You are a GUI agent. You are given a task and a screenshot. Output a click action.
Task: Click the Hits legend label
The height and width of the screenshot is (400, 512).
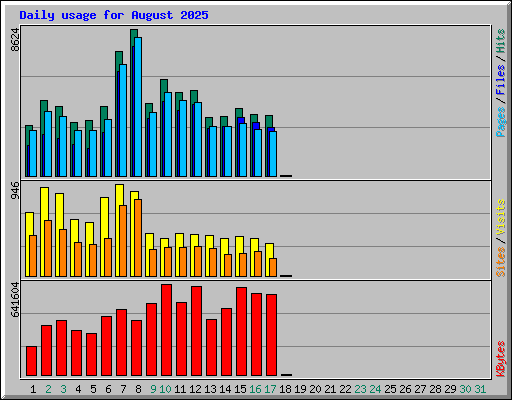(500, 41)
